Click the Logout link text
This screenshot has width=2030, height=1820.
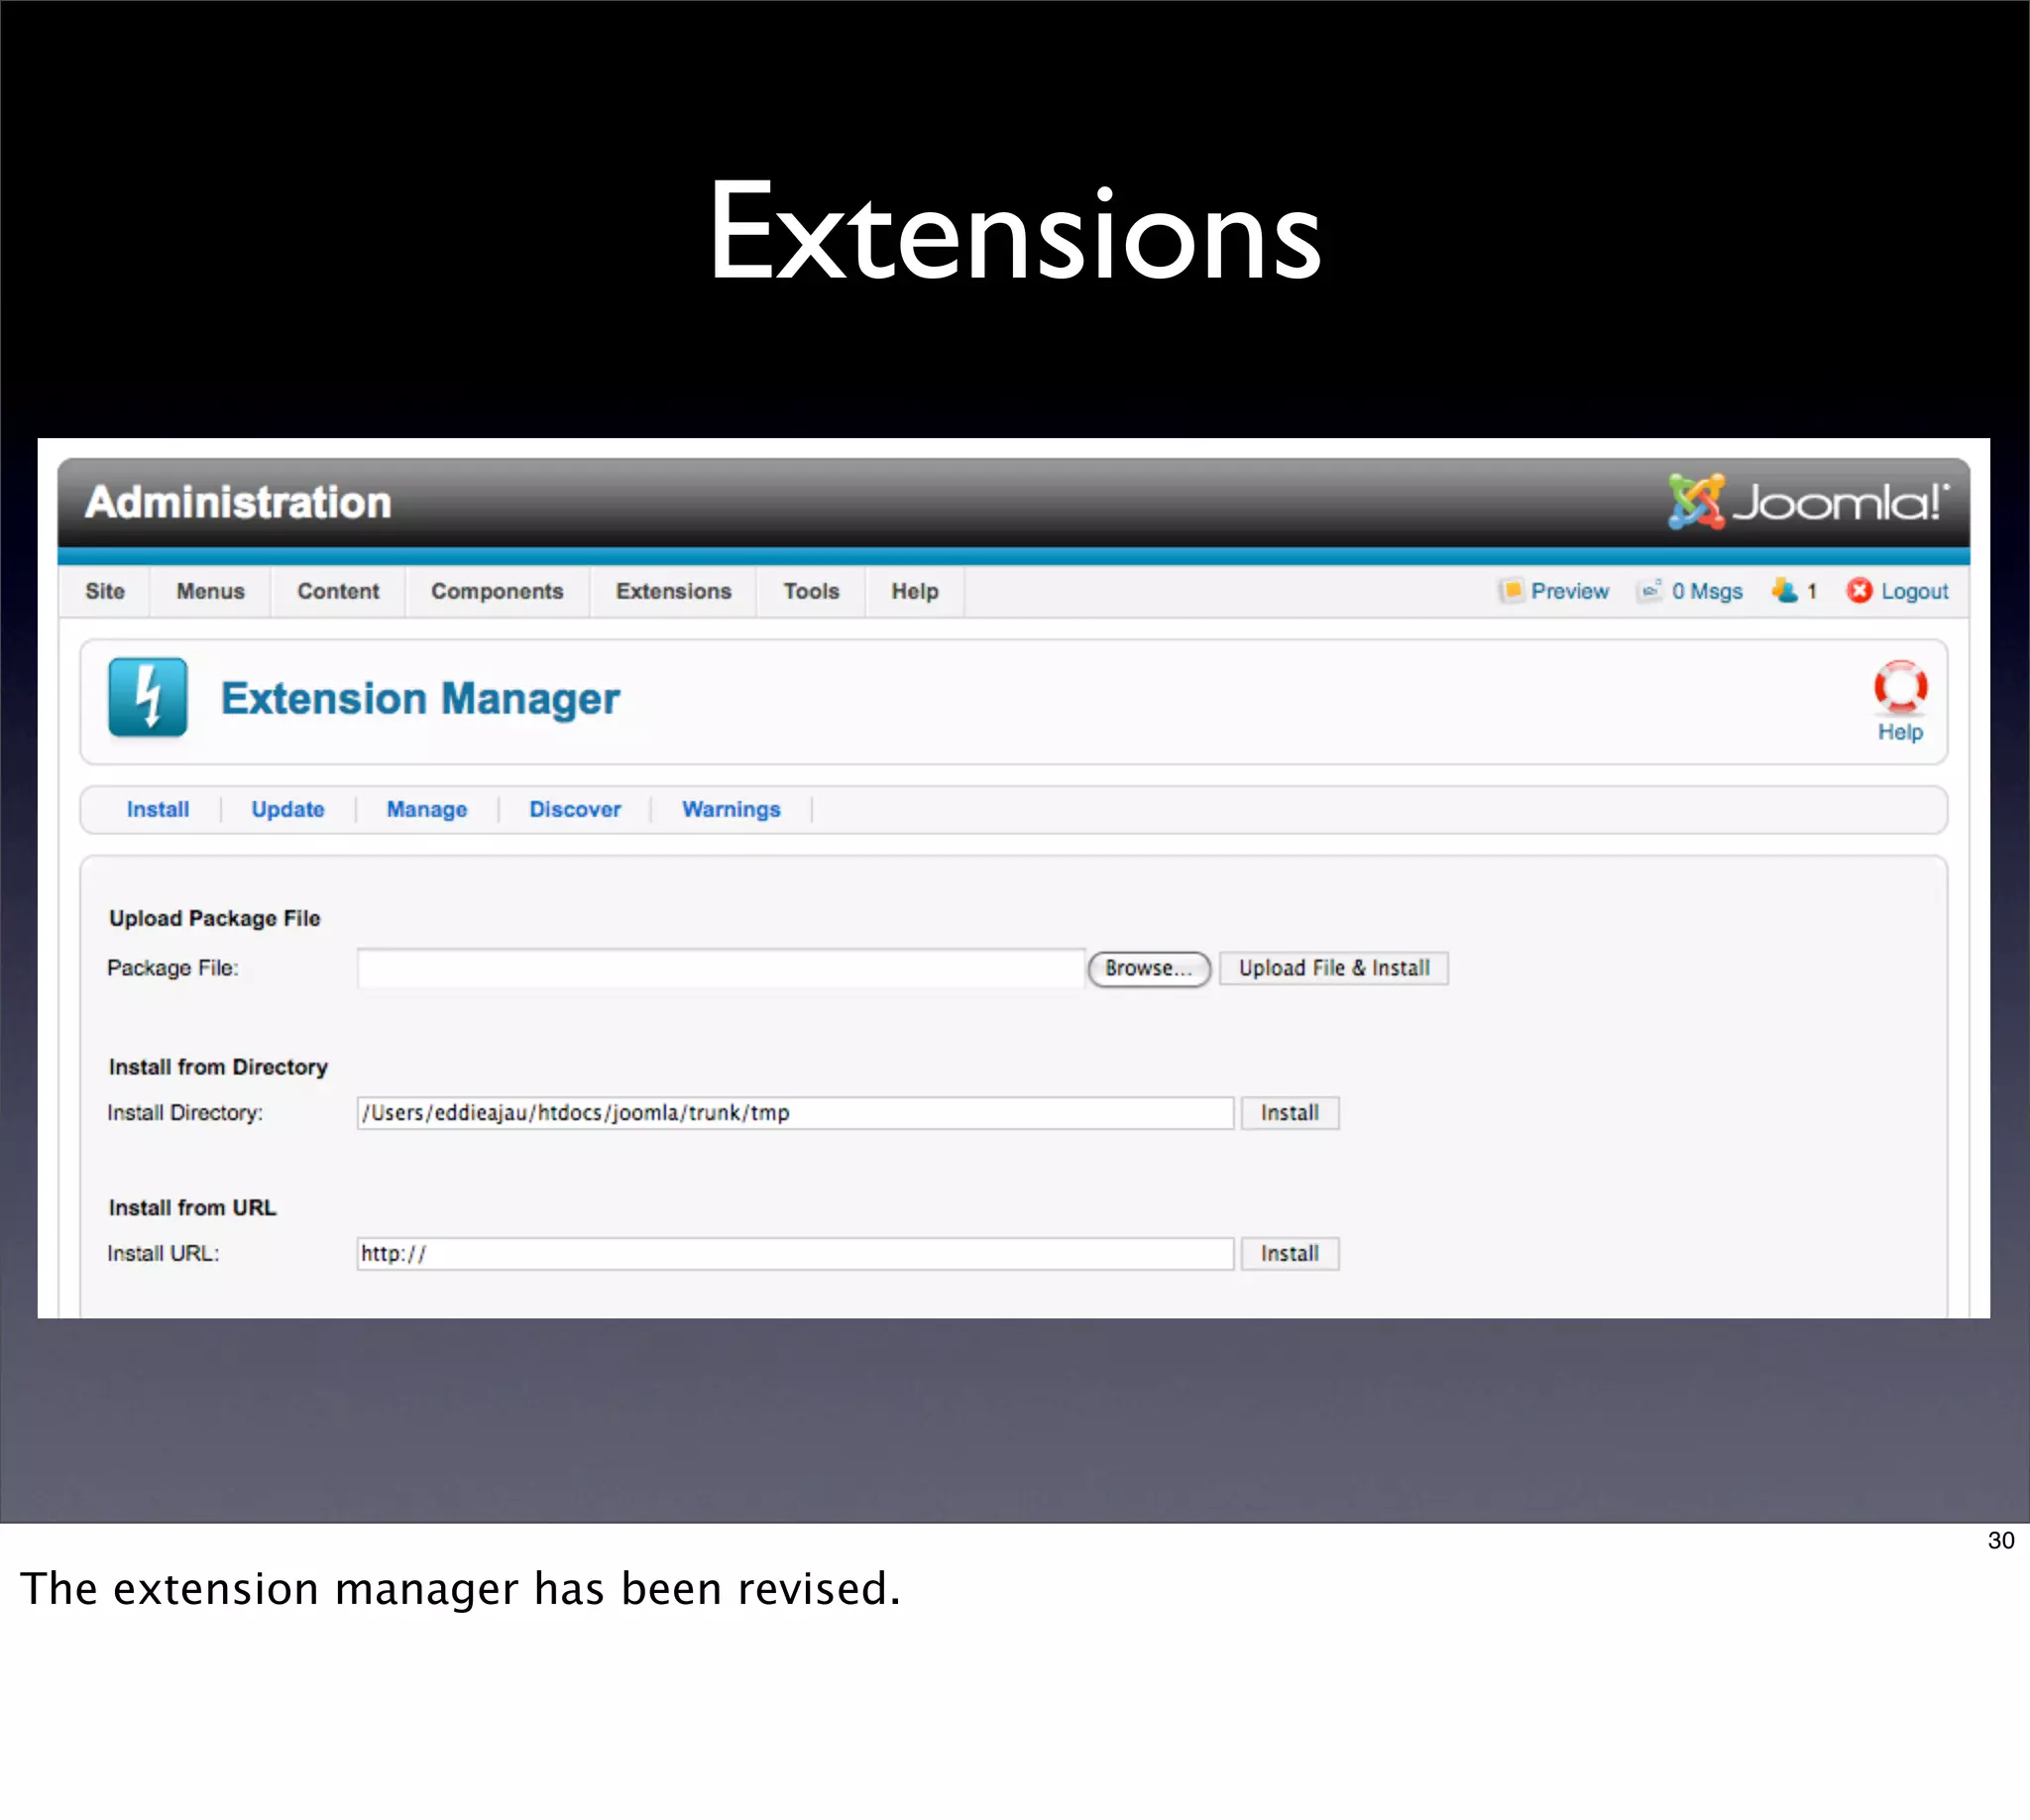point(1914,591)
